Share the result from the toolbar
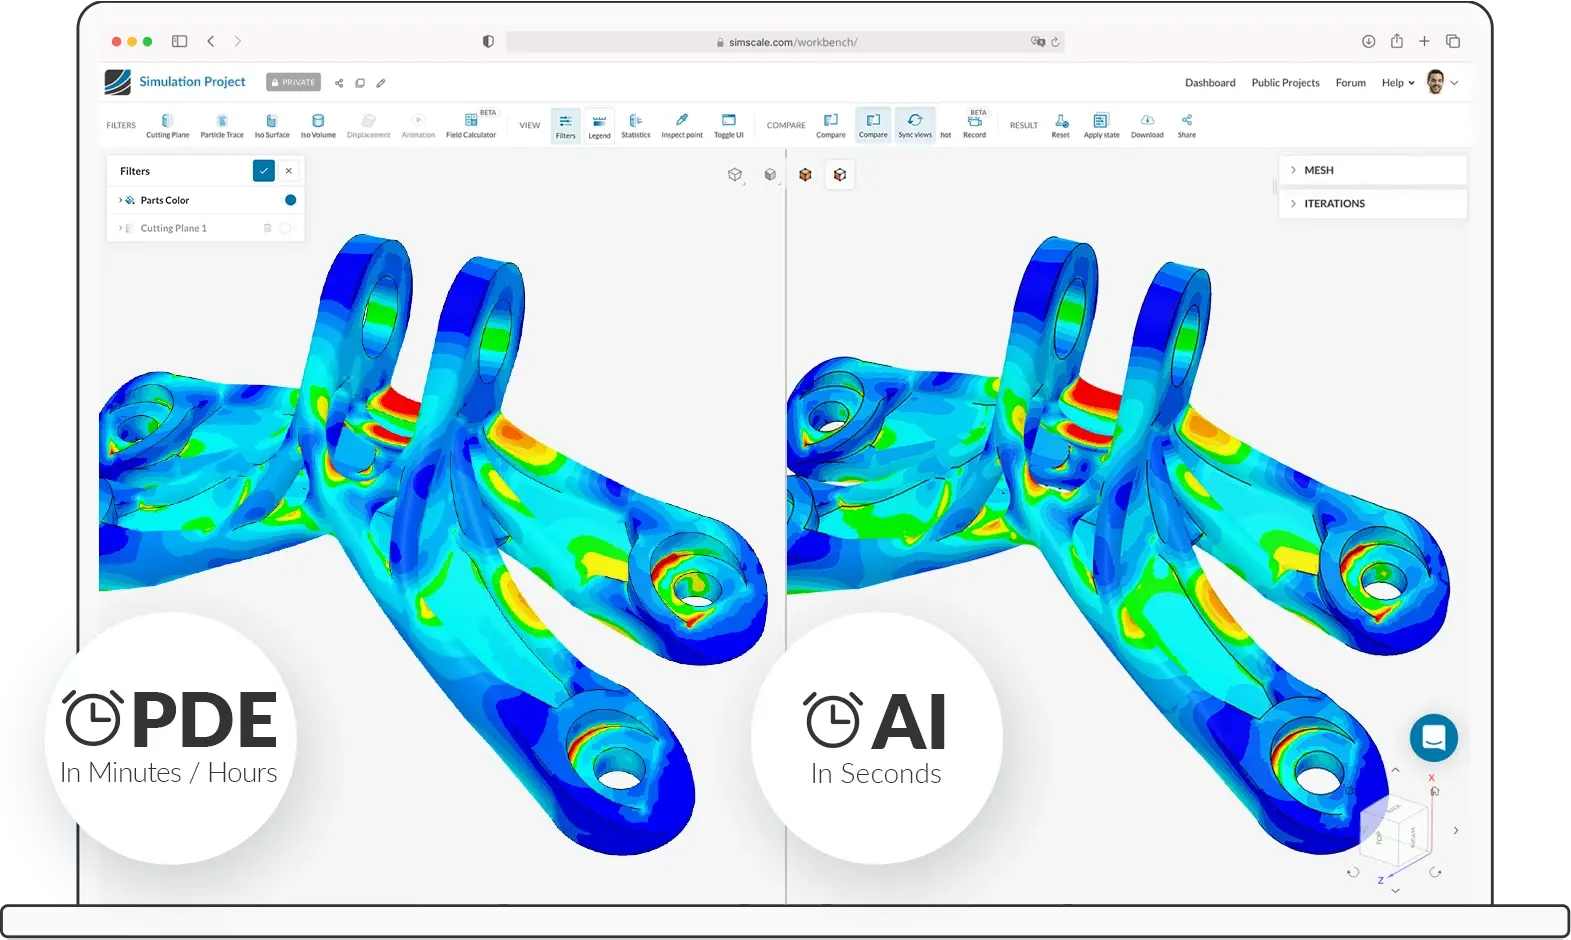The width and height of the screenshot is (1571, 940). 1187,126
